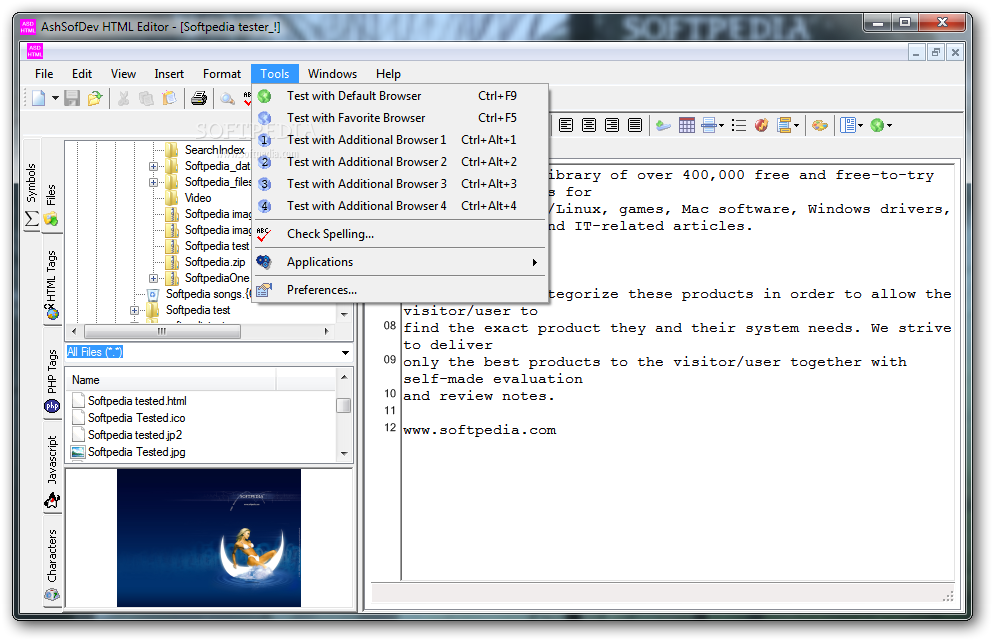Align text right in toolbar
The image size is (993, 641).
612,125
